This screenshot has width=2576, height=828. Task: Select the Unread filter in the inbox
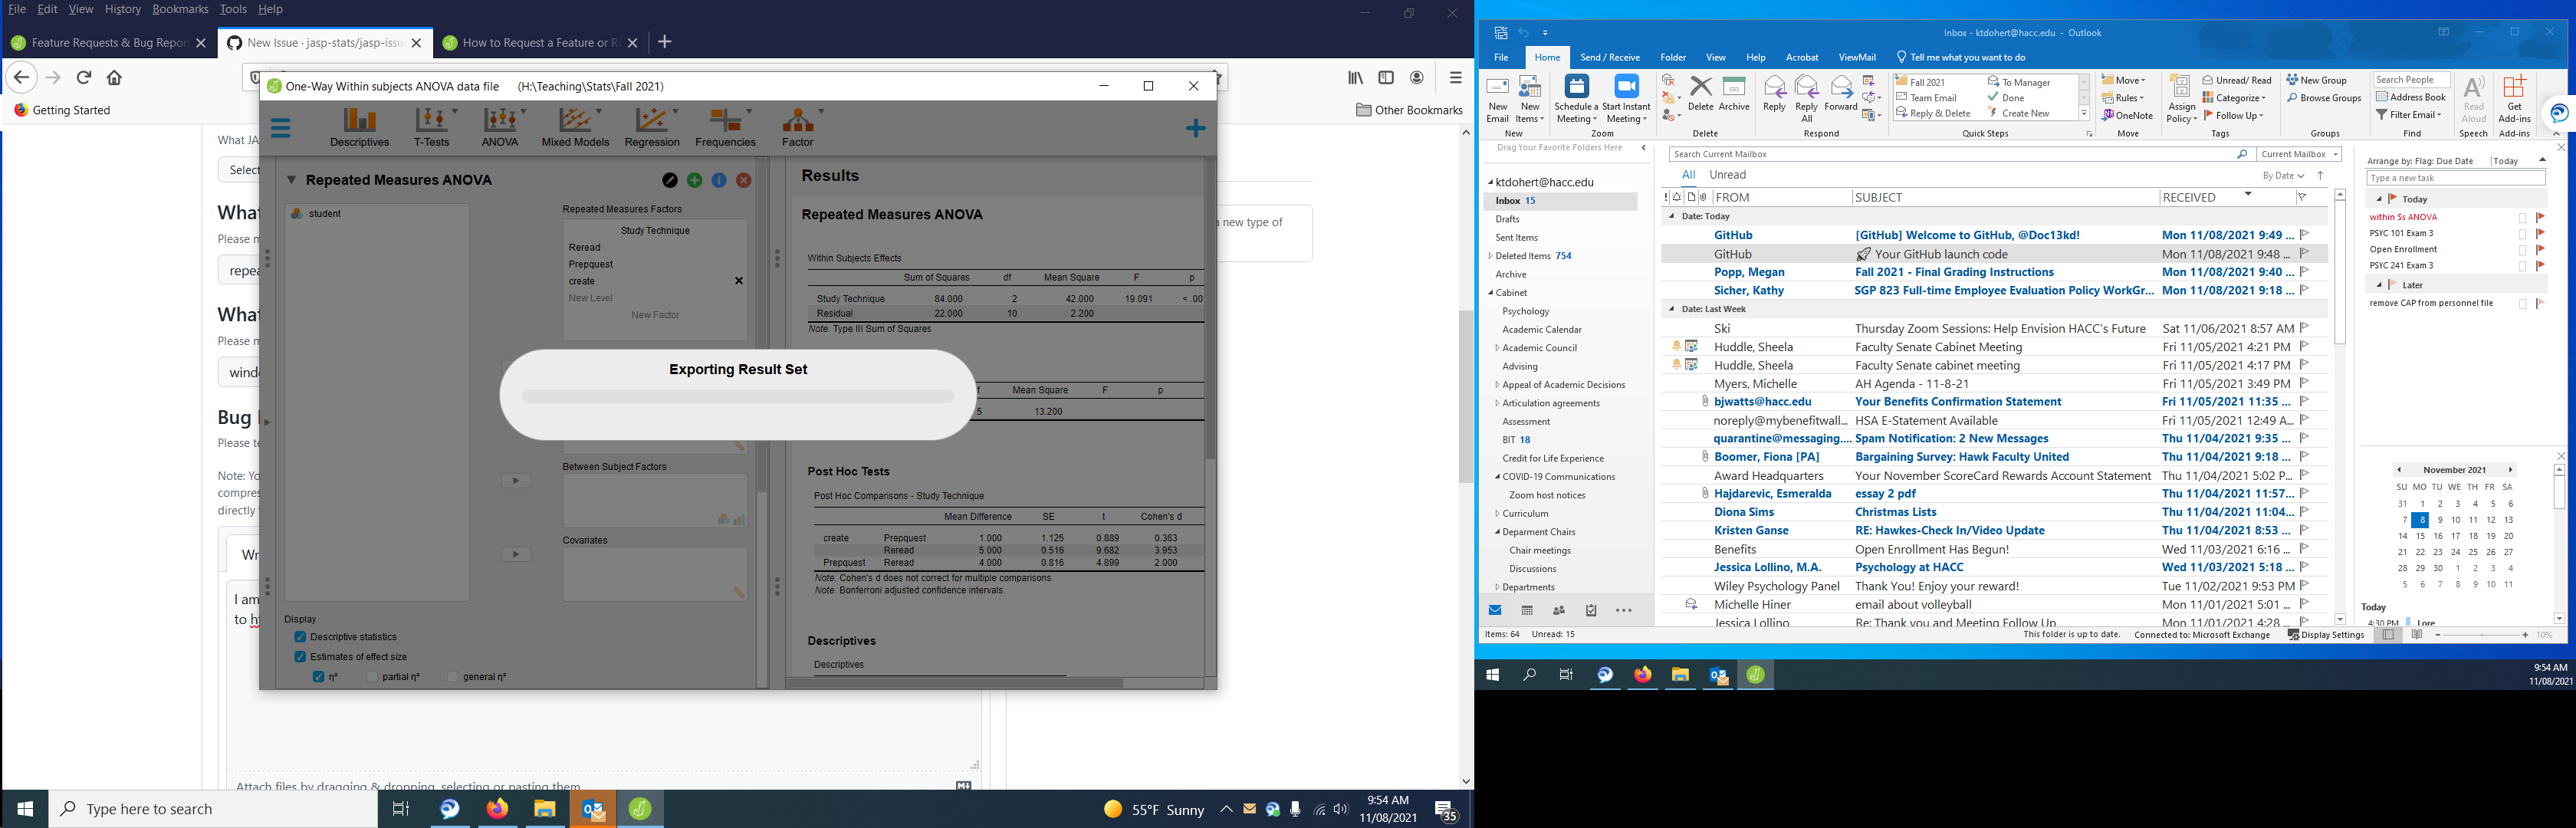[1727, 174]
